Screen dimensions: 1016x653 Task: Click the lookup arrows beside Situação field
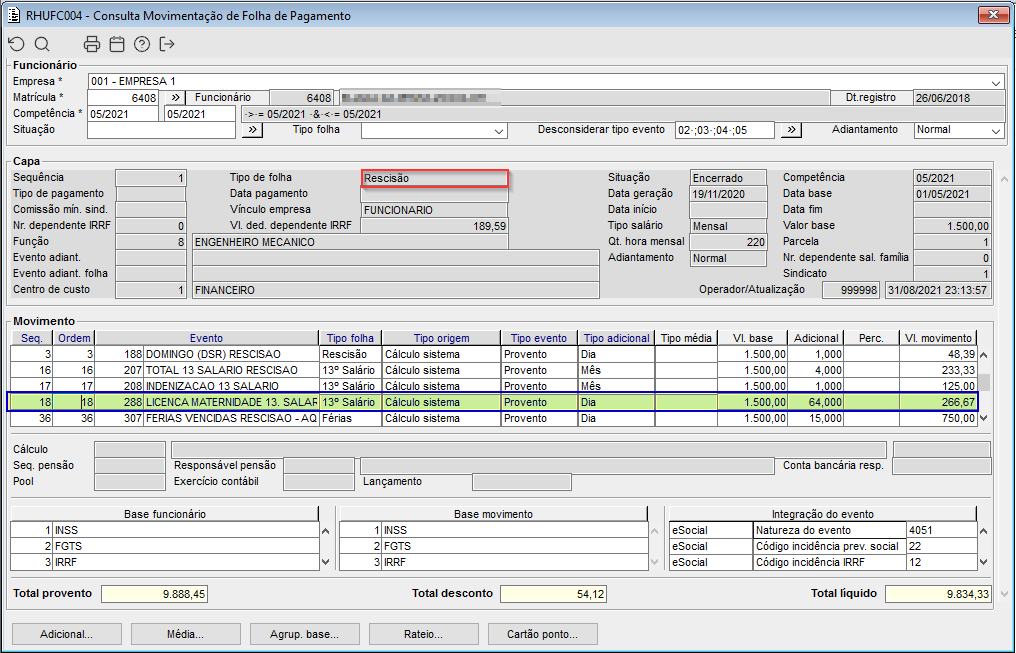(251, 130)
